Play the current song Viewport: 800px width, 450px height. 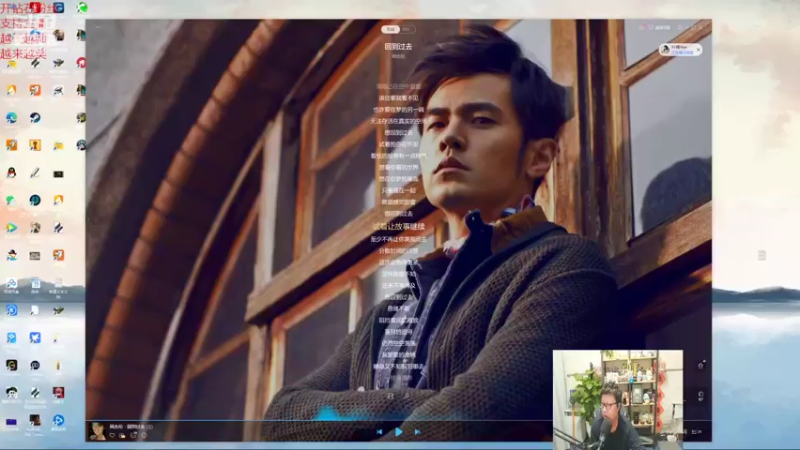tap(398, 432)
